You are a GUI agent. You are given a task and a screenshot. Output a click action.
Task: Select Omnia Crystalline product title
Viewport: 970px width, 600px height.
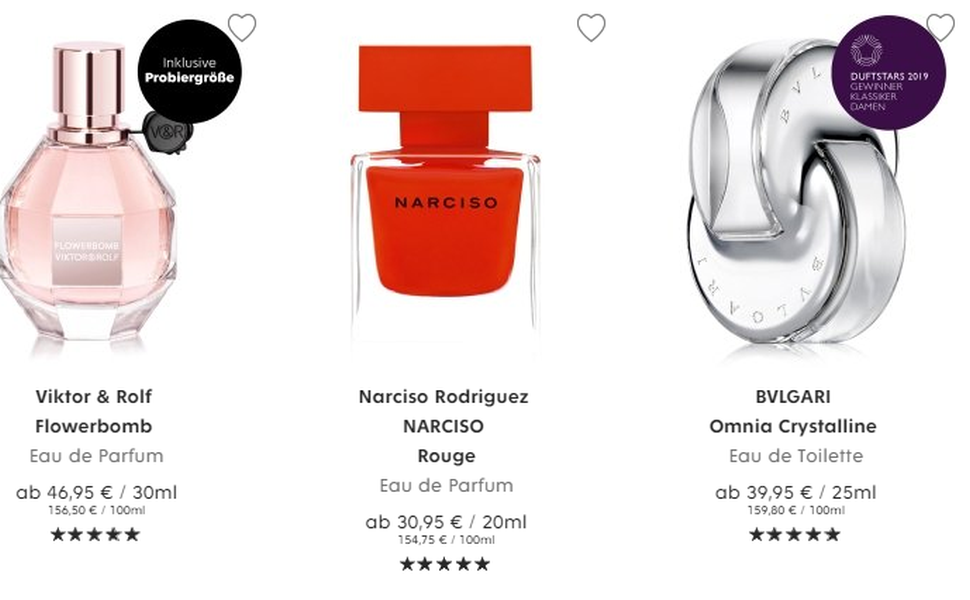(793, 426)
